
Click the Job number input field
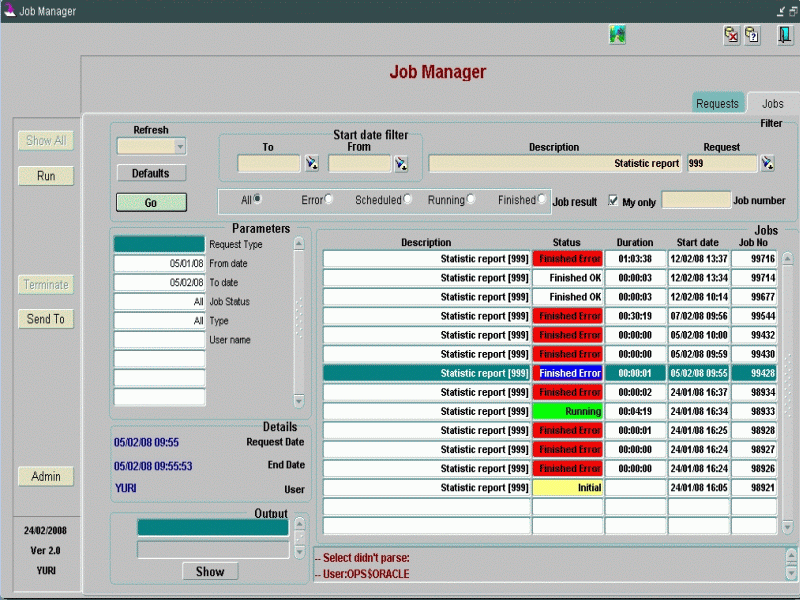pos(696,200)
